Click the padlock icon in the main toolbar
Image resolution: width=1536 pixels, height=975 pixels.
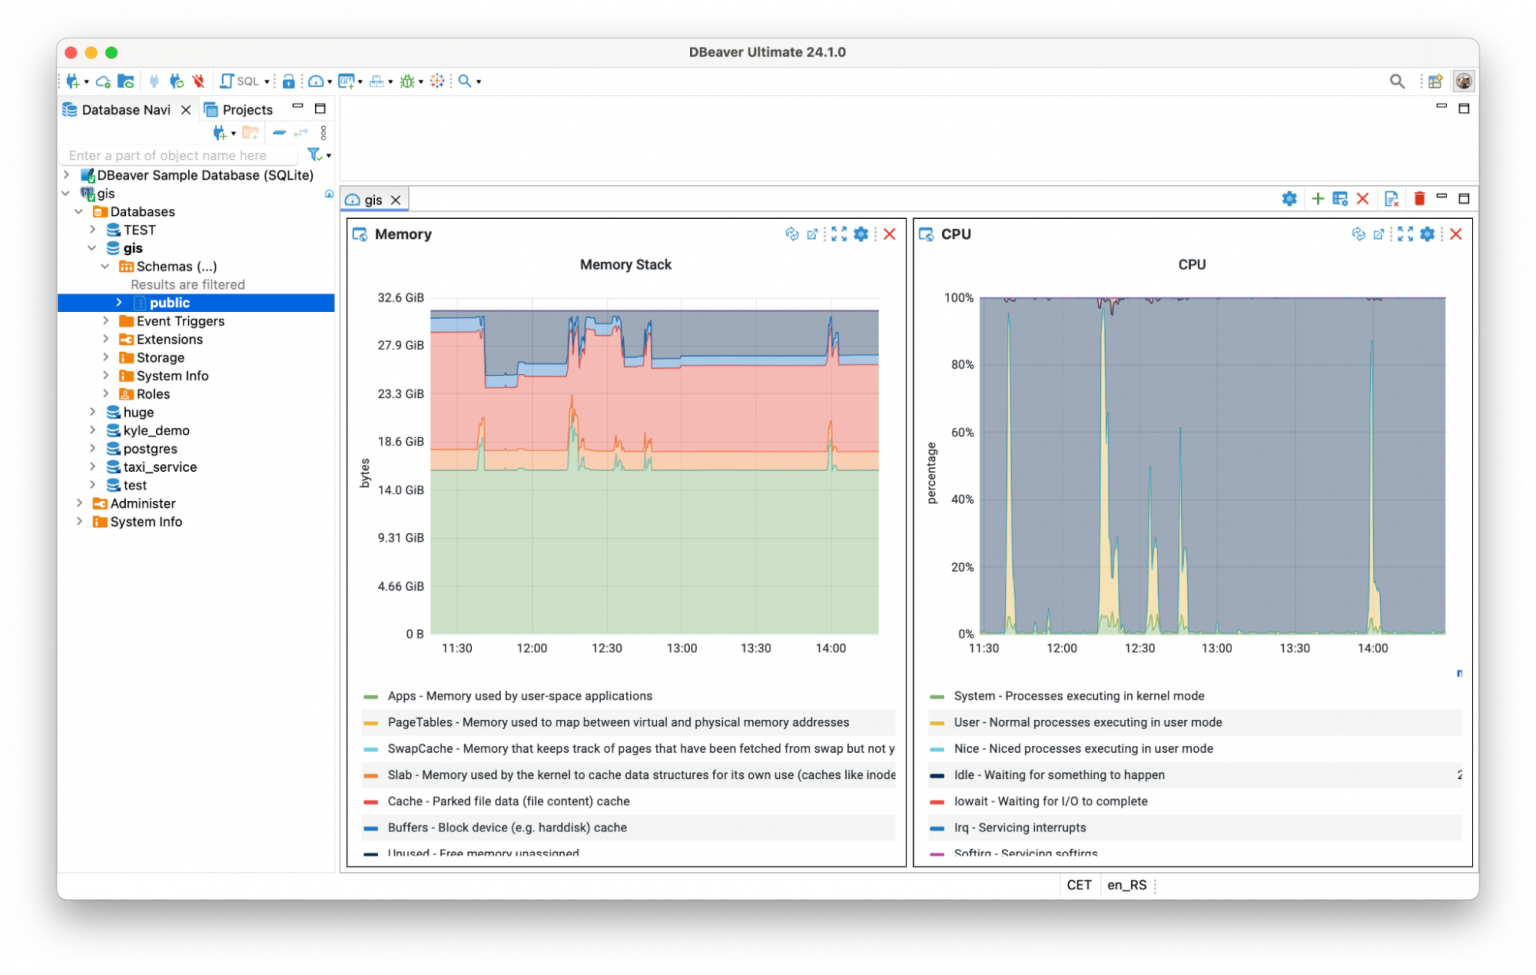(288, 81)
